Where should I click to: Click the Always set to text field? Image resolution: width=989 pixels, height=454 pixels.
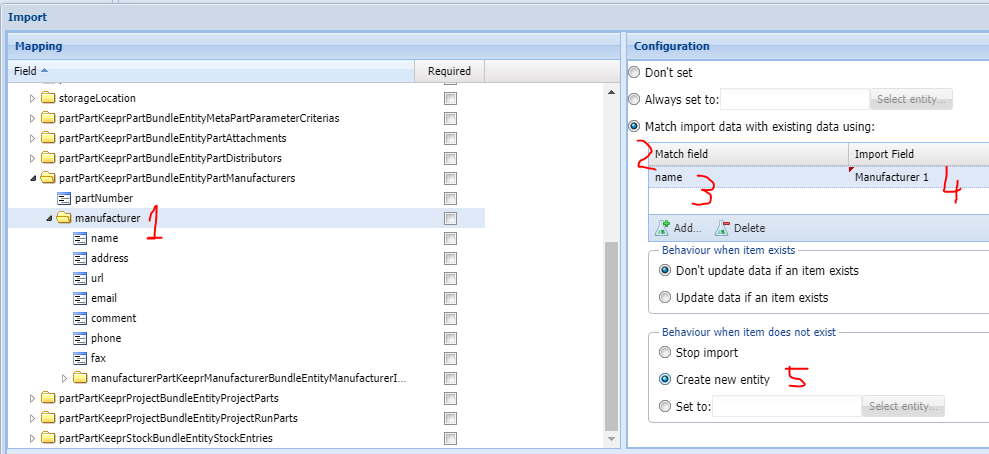[795, 99]
